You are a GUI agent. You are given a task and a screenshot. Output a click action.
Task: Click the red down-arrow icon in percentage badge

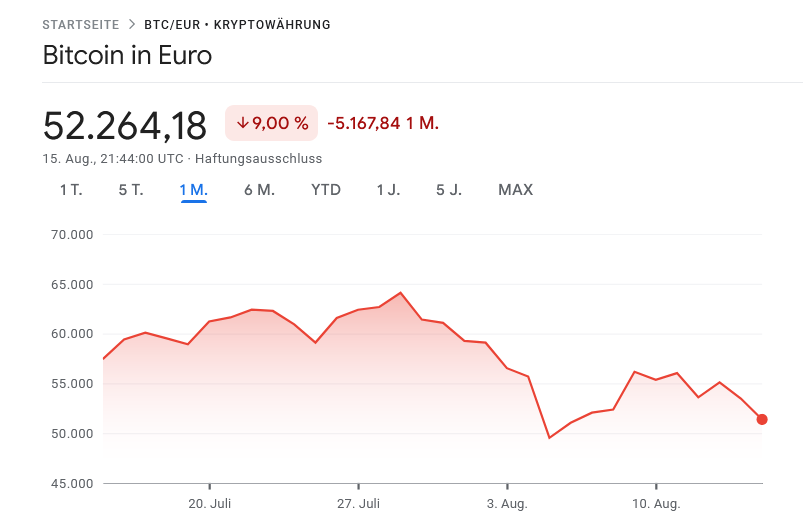point(242,123)
